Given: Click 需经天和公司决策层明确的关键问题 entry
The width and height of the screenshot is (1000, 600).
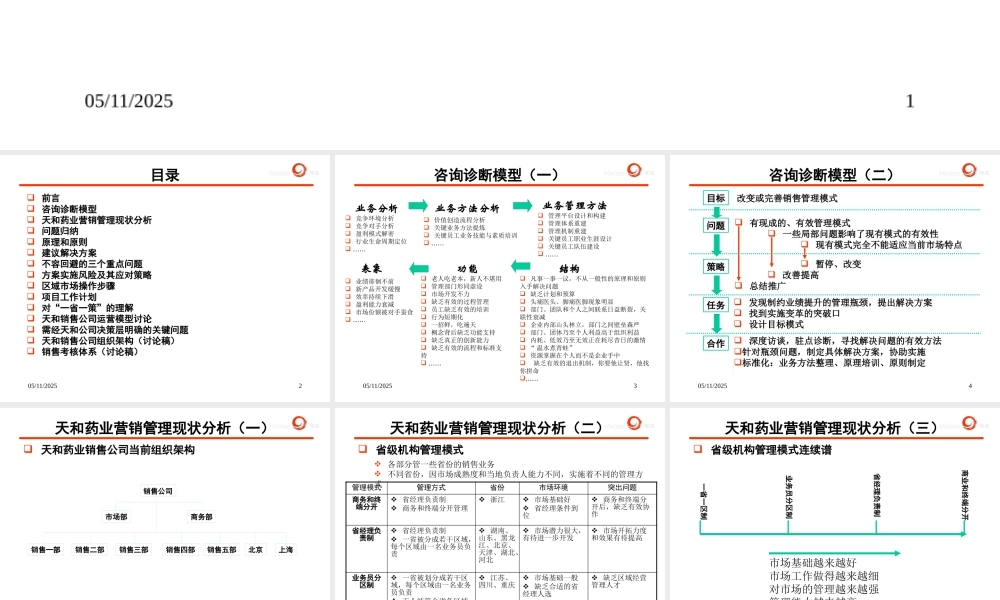Looking at the screenshot, I should coord(115,330).
